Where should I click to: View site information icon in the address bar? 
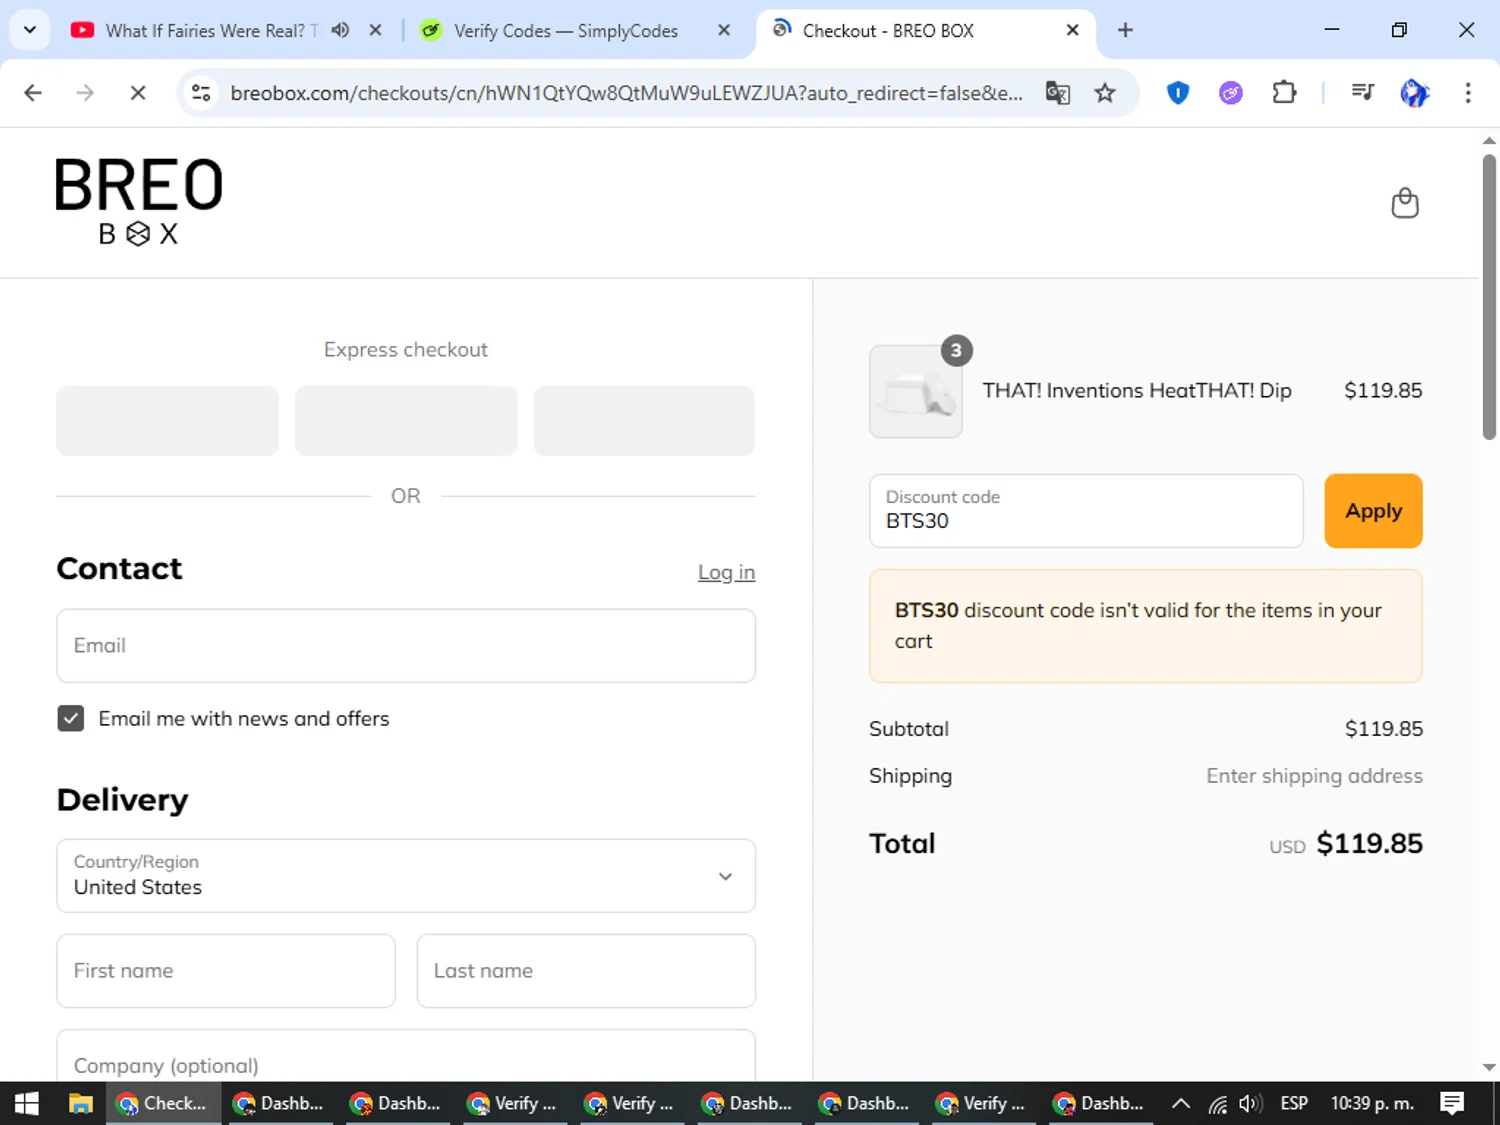point(201,93)
